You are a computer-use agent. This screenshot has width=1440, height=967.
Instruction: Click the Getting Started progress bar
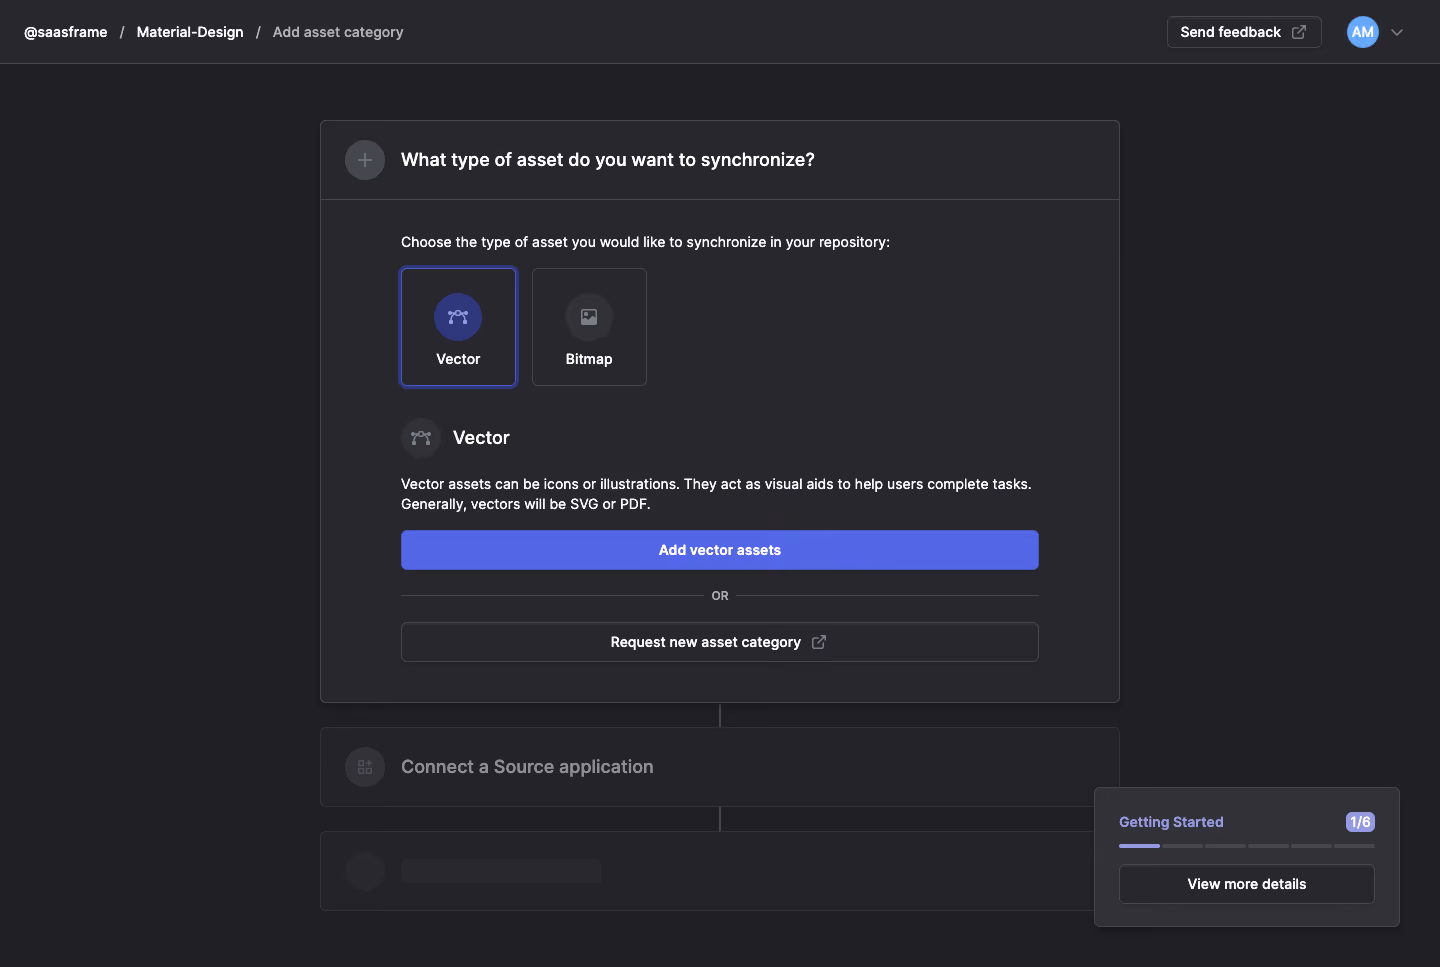(x=1247, y=846)
